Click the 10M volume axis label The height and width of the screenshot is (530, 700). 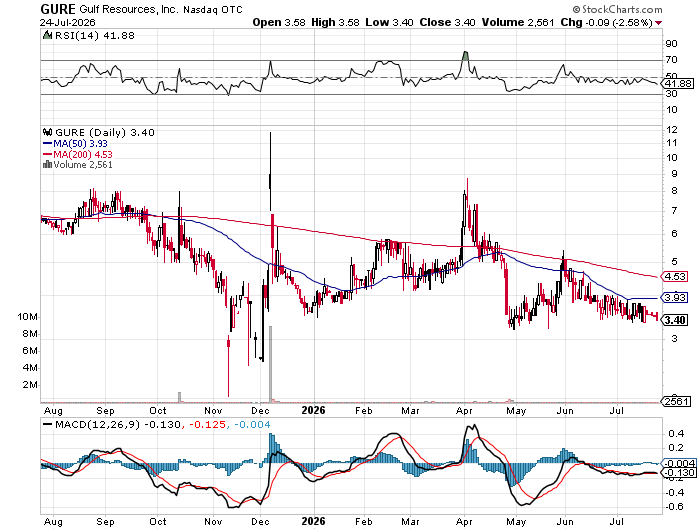[28, 317]
